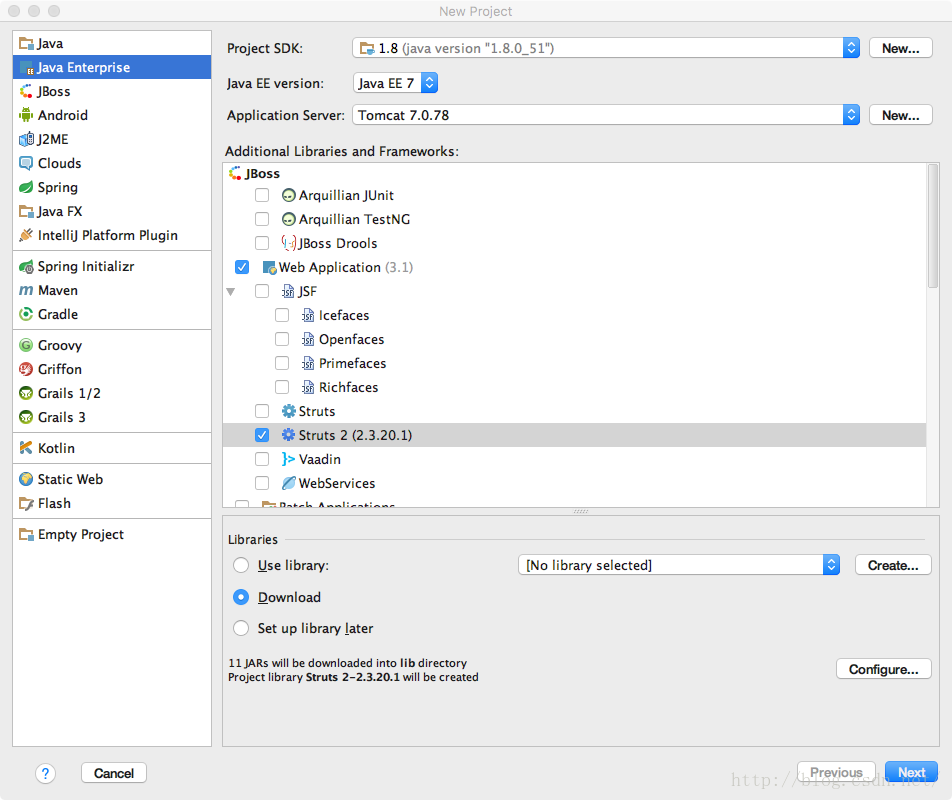Check the WebServices checkbox

coord(262,483)
